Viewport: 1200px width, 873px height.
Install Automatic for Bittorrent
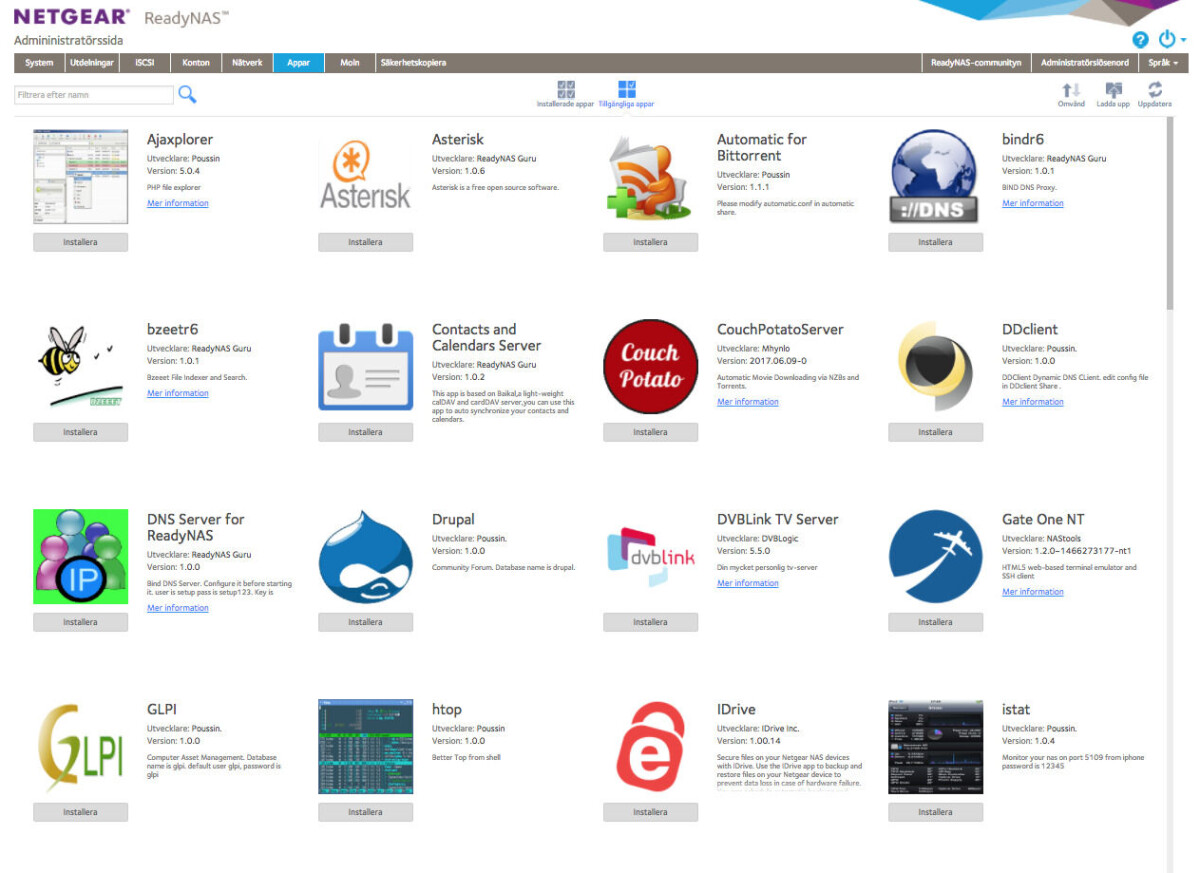tap(650, 242)
